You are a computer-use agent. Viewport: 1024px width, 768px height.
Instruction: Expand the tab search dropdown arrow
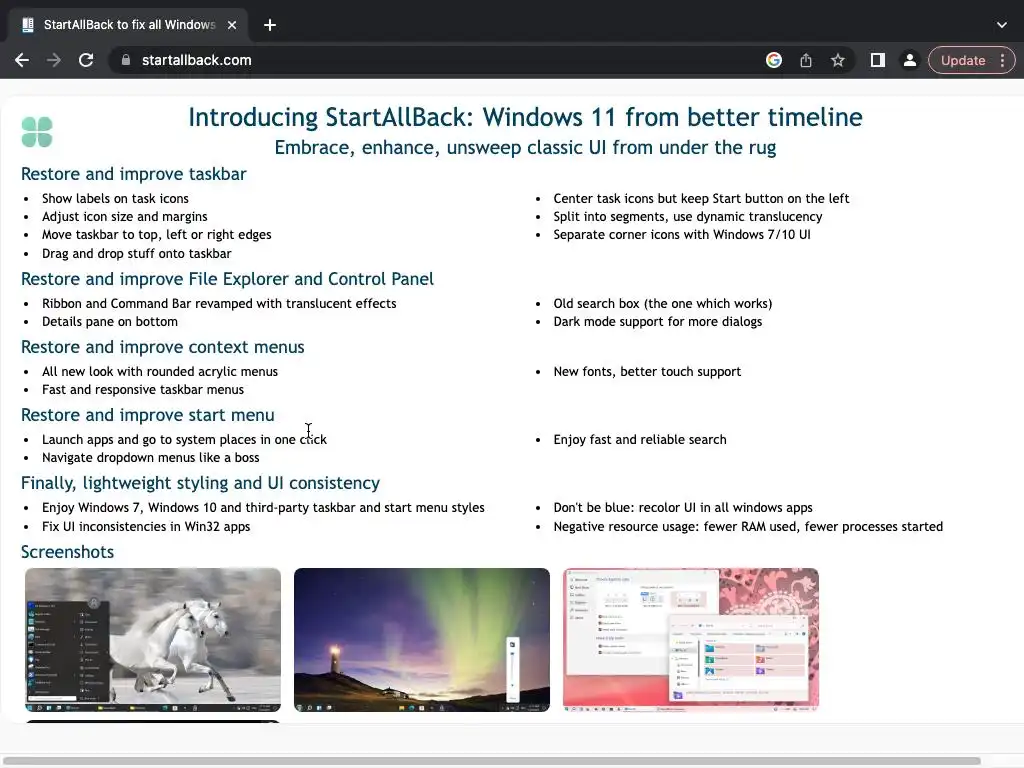1002,25
